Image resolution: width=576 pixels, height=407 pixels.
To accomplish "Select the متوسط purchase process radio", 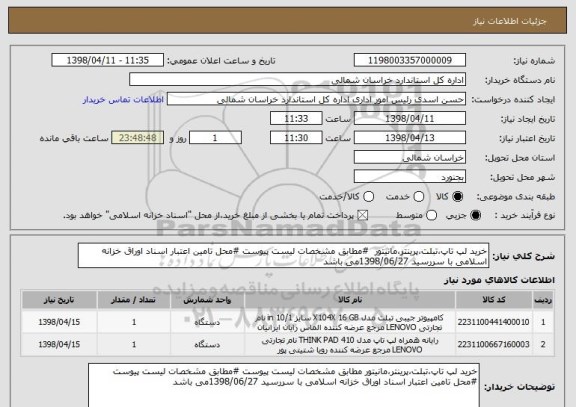I will pyautogui.click(x=431, y=216).
